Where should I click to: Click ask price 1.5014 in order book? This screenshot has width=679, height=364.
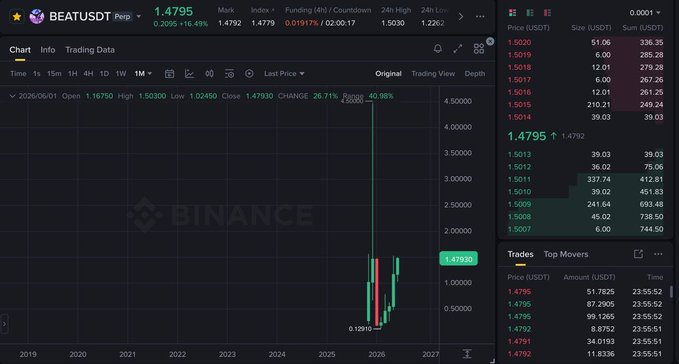click(x=519, y=117)
